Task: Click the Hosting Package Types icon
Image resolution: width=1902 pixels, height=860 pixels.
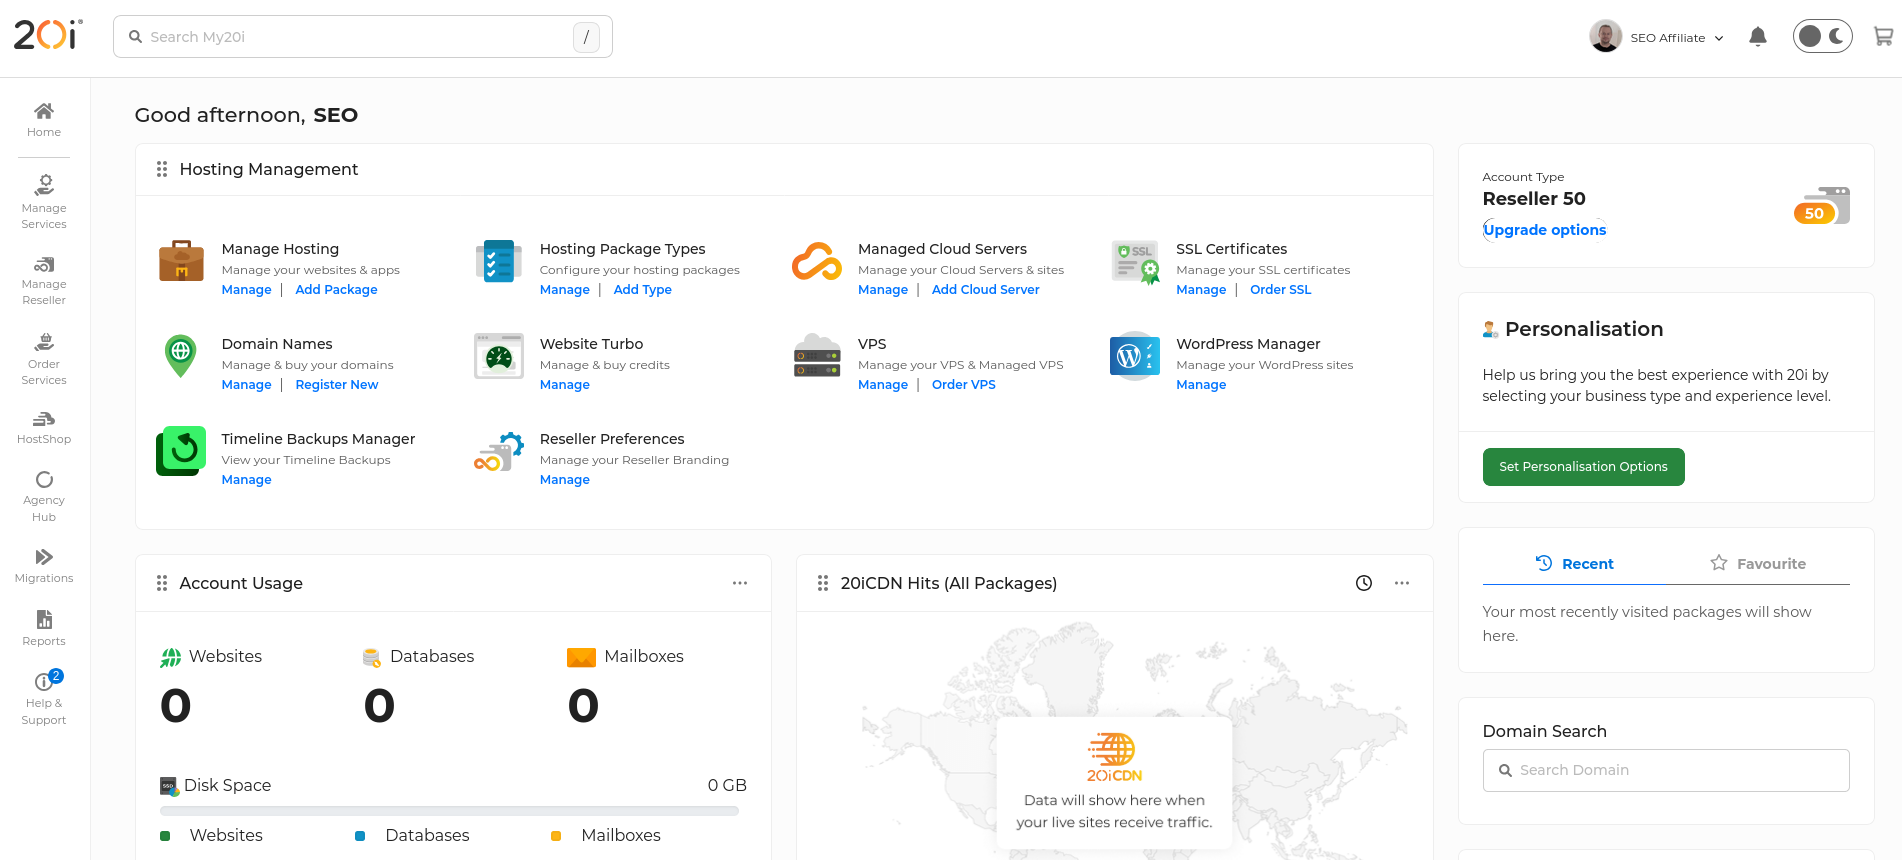Action: click(498, 261)
